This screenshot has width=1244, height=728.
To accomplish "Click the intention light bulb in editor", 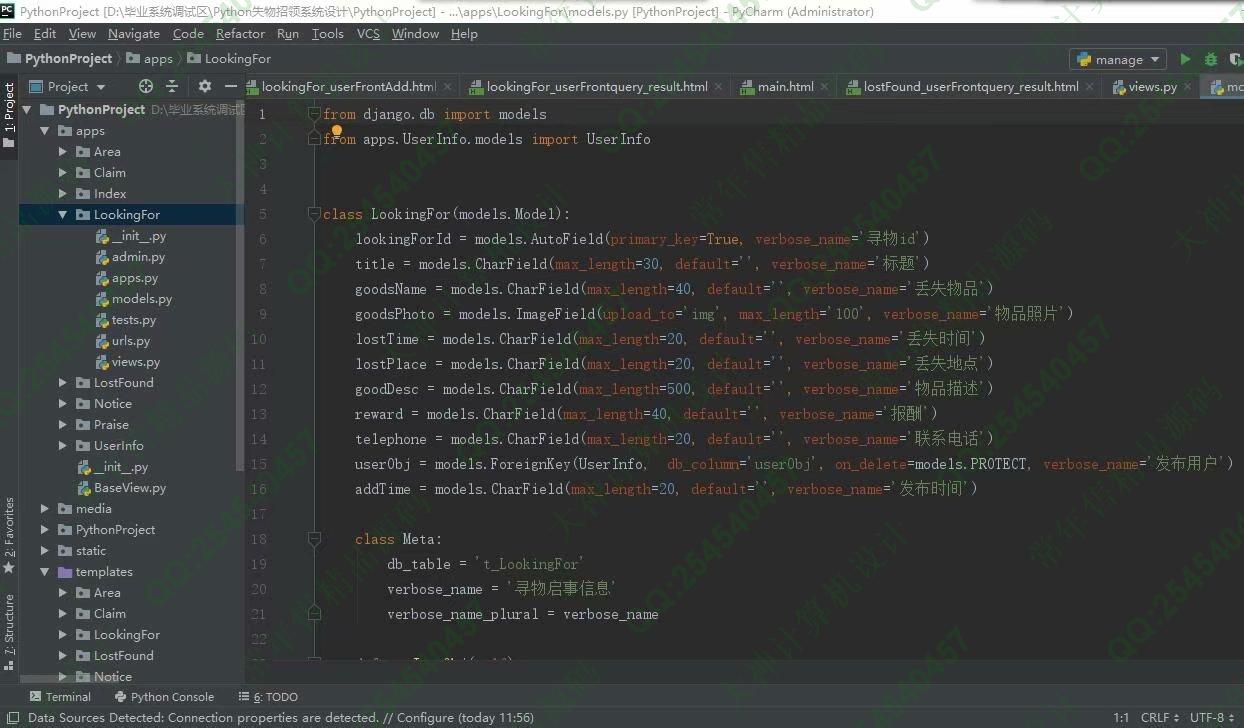I will pyautogui.click(x=337, y=131).
